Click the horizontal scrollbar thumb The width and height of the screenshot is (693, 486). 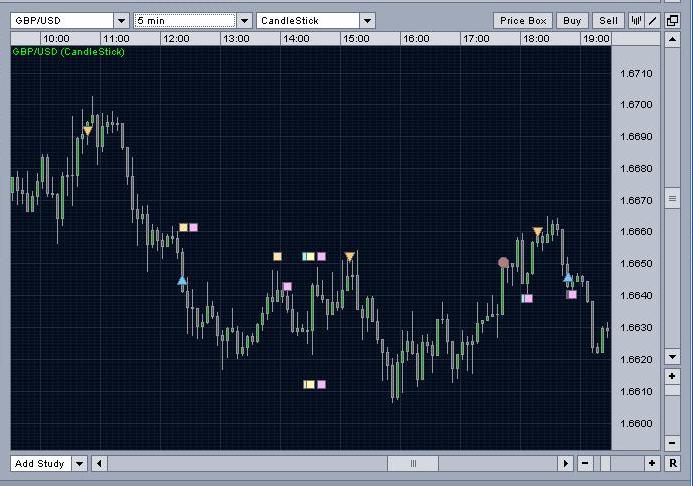[413, 463]
